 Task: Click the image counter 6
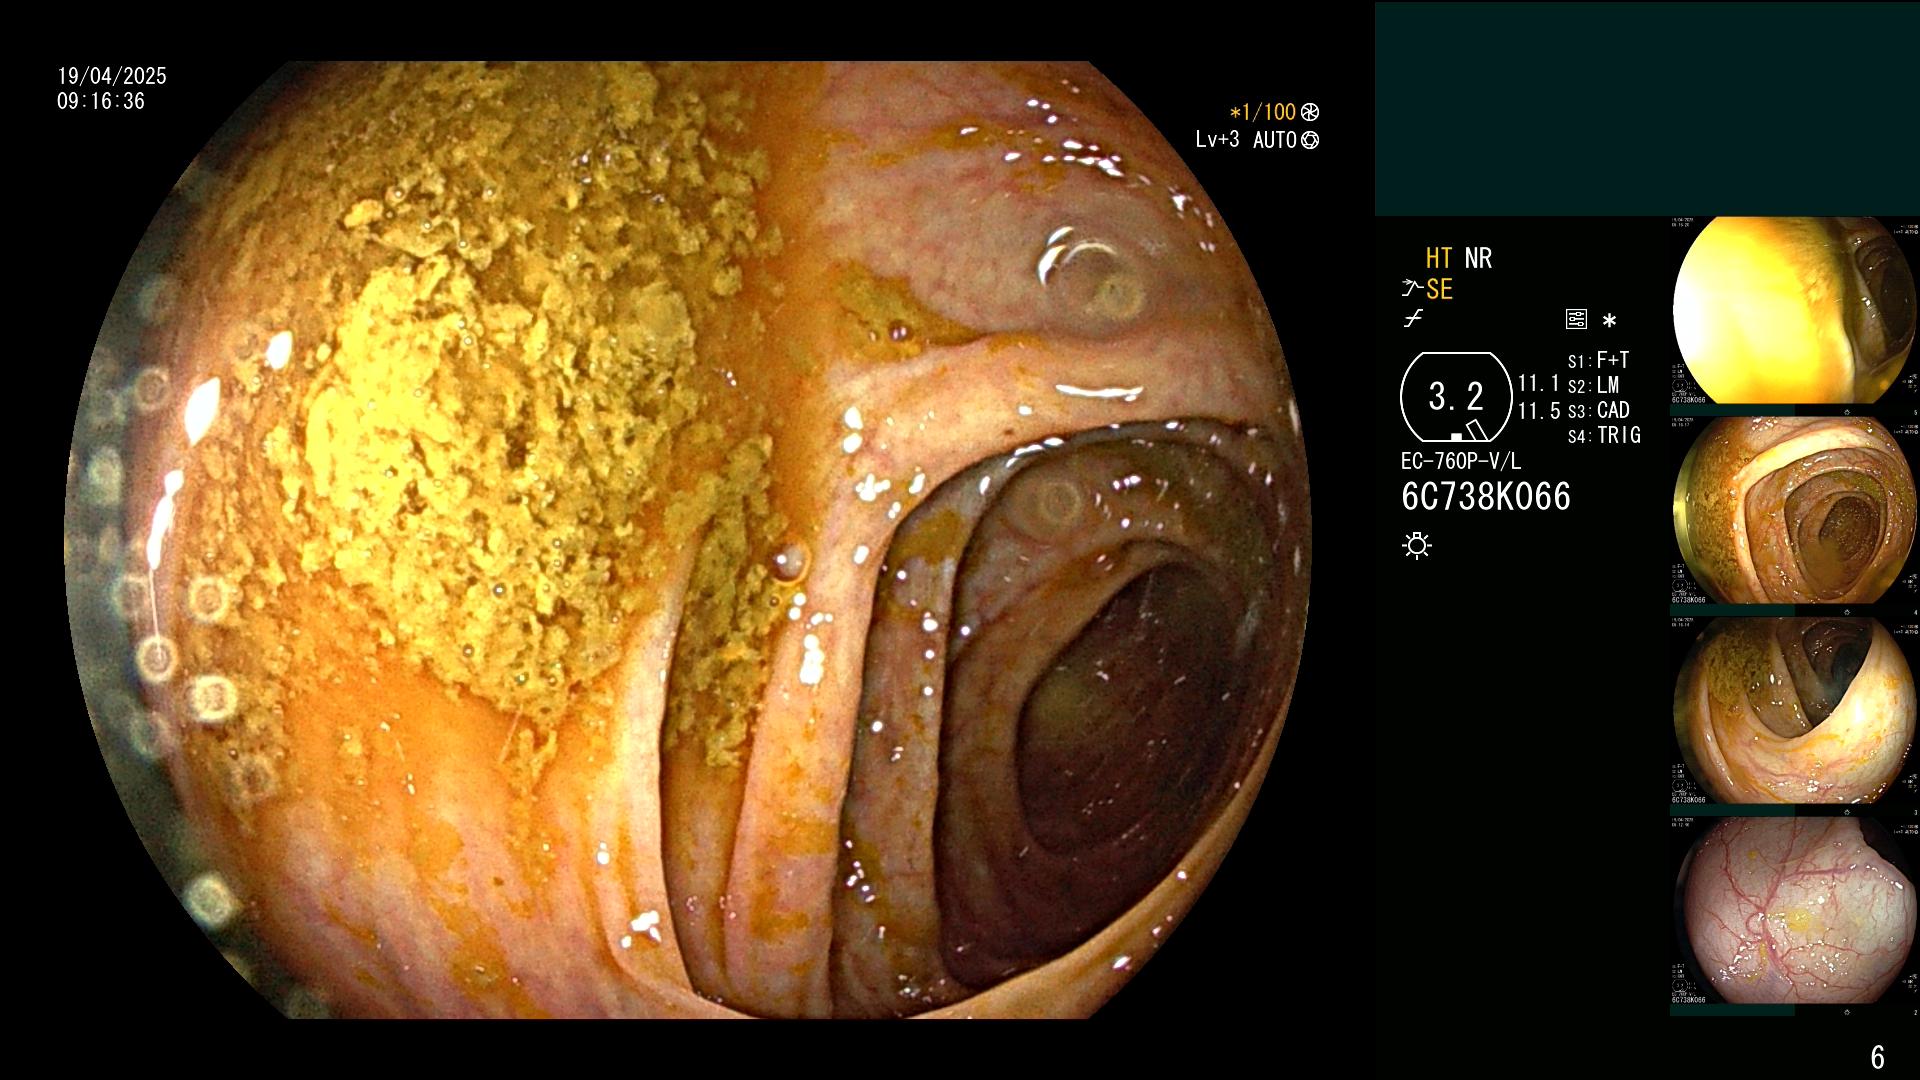click(1877, 1057)
